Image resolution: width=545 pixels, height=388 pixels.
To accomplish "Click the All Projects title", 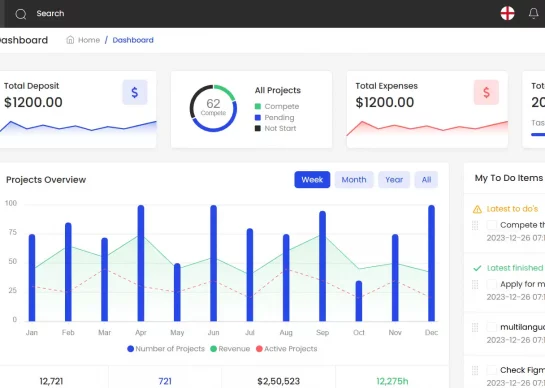I will click(x=278, y=90).
